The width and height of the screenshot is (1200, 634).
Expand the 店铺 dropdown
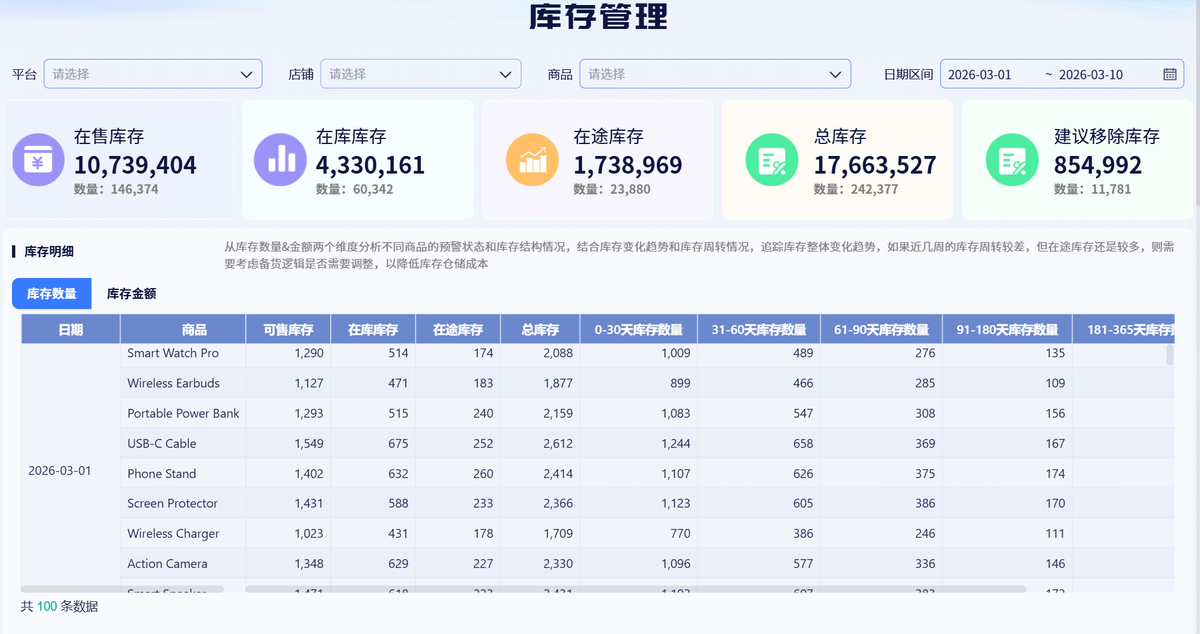coord(421,74)
